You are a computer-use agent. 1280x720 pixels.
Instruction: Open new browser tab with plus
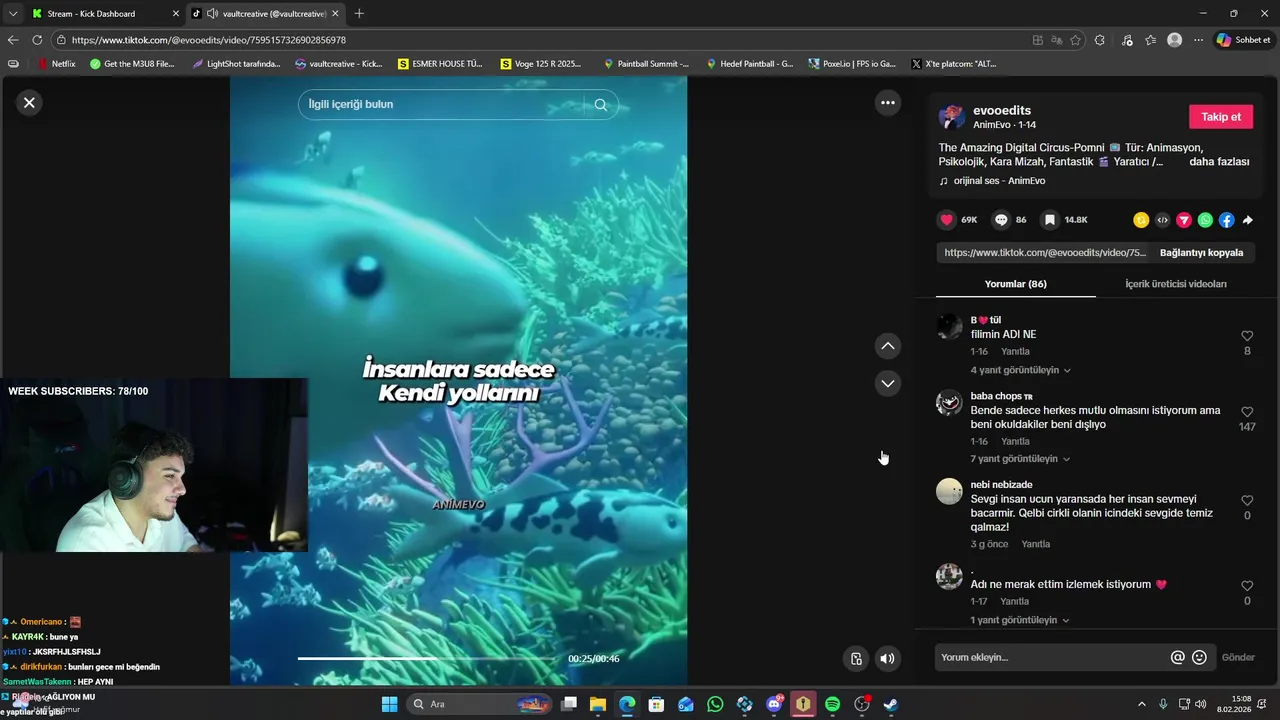[x=359, y=14]
